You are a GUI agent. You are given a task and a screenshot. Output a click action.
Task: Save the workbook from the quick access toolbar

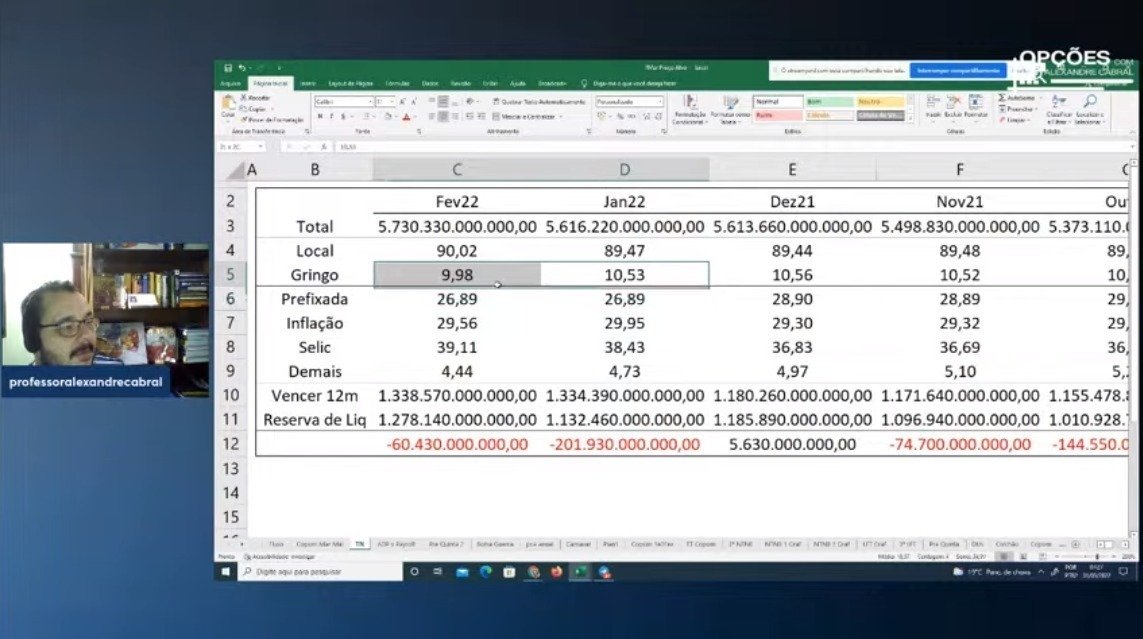click(227, 68)
